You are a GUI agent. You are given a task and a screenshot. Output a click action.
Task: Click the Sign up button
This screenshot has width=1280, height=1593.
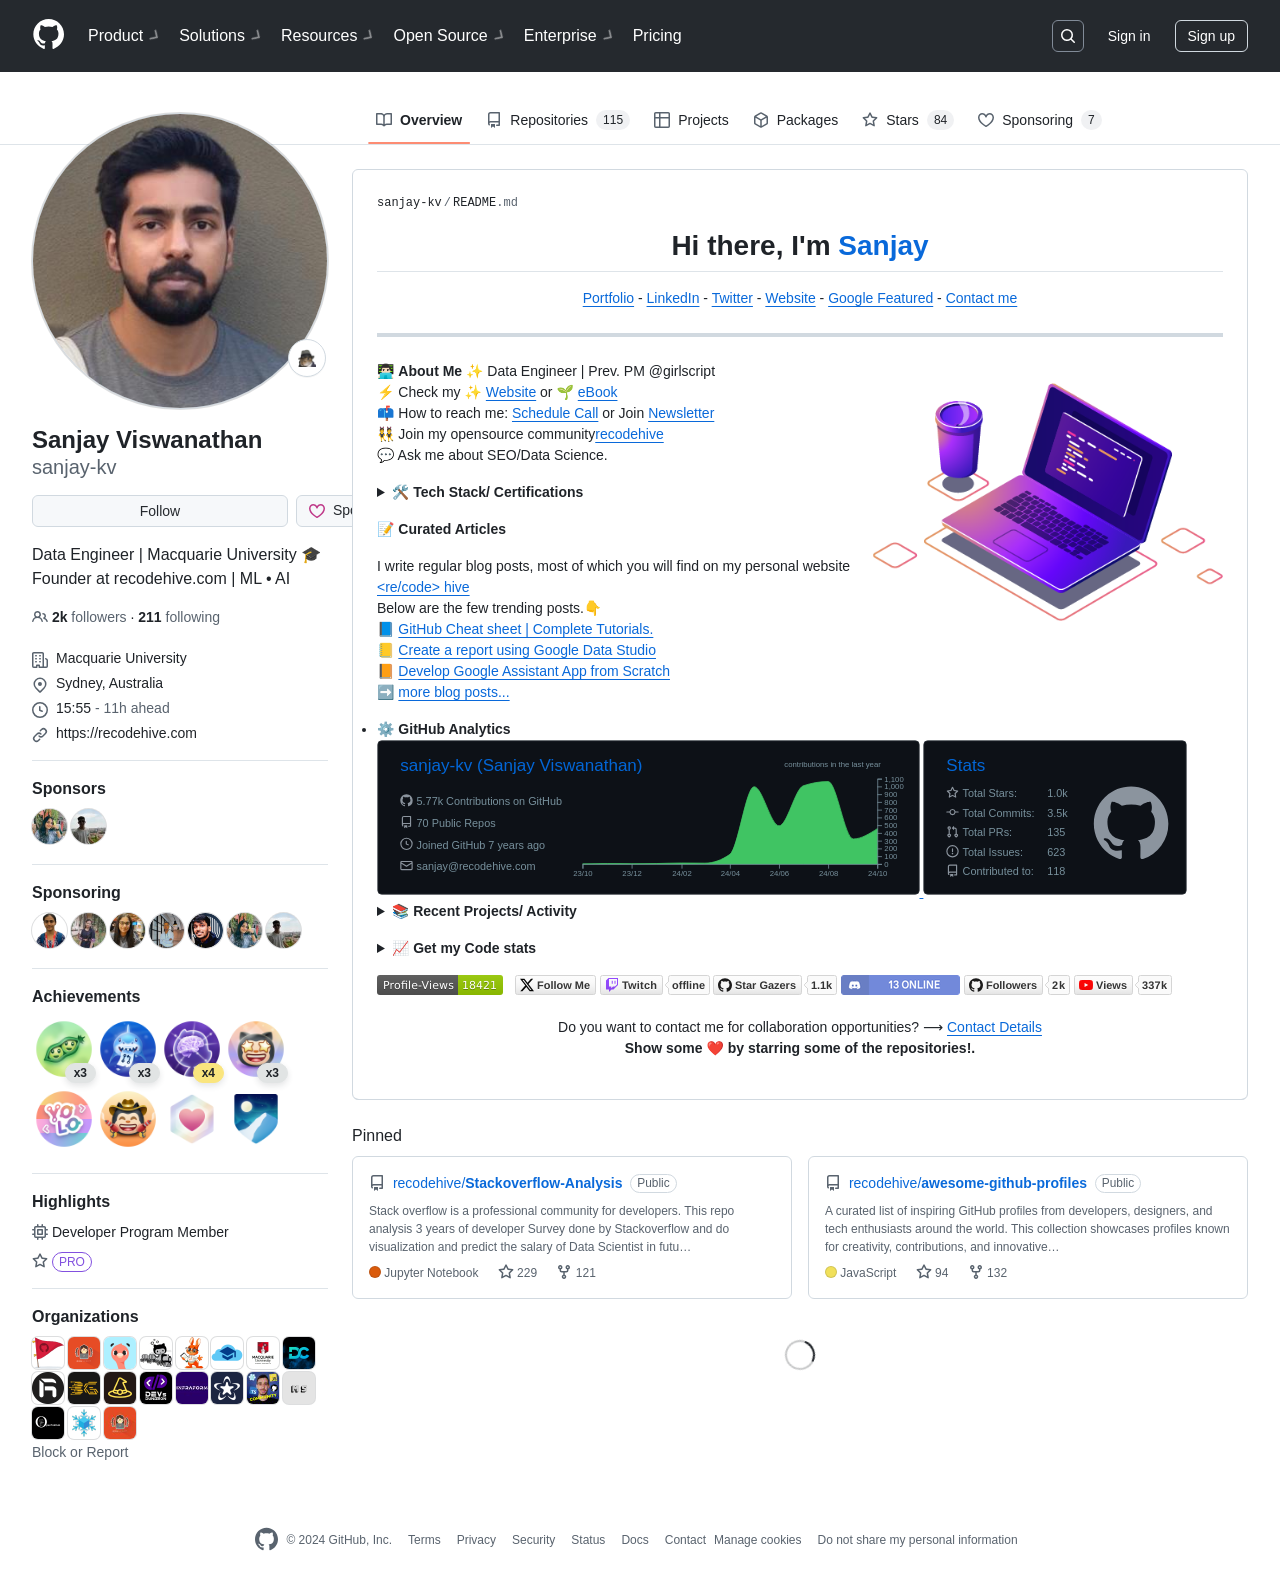[x=1211, y=36]
